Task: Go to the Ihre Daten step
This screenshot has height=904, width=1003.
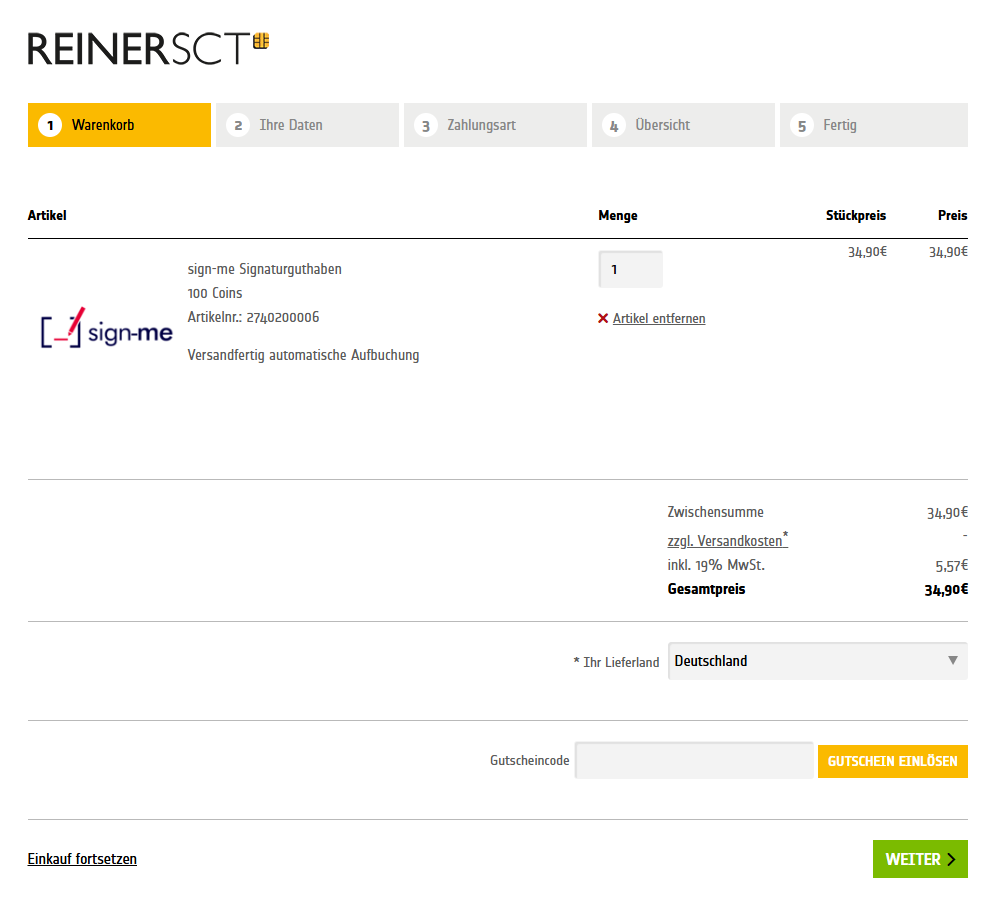Action: pos(307,125)
